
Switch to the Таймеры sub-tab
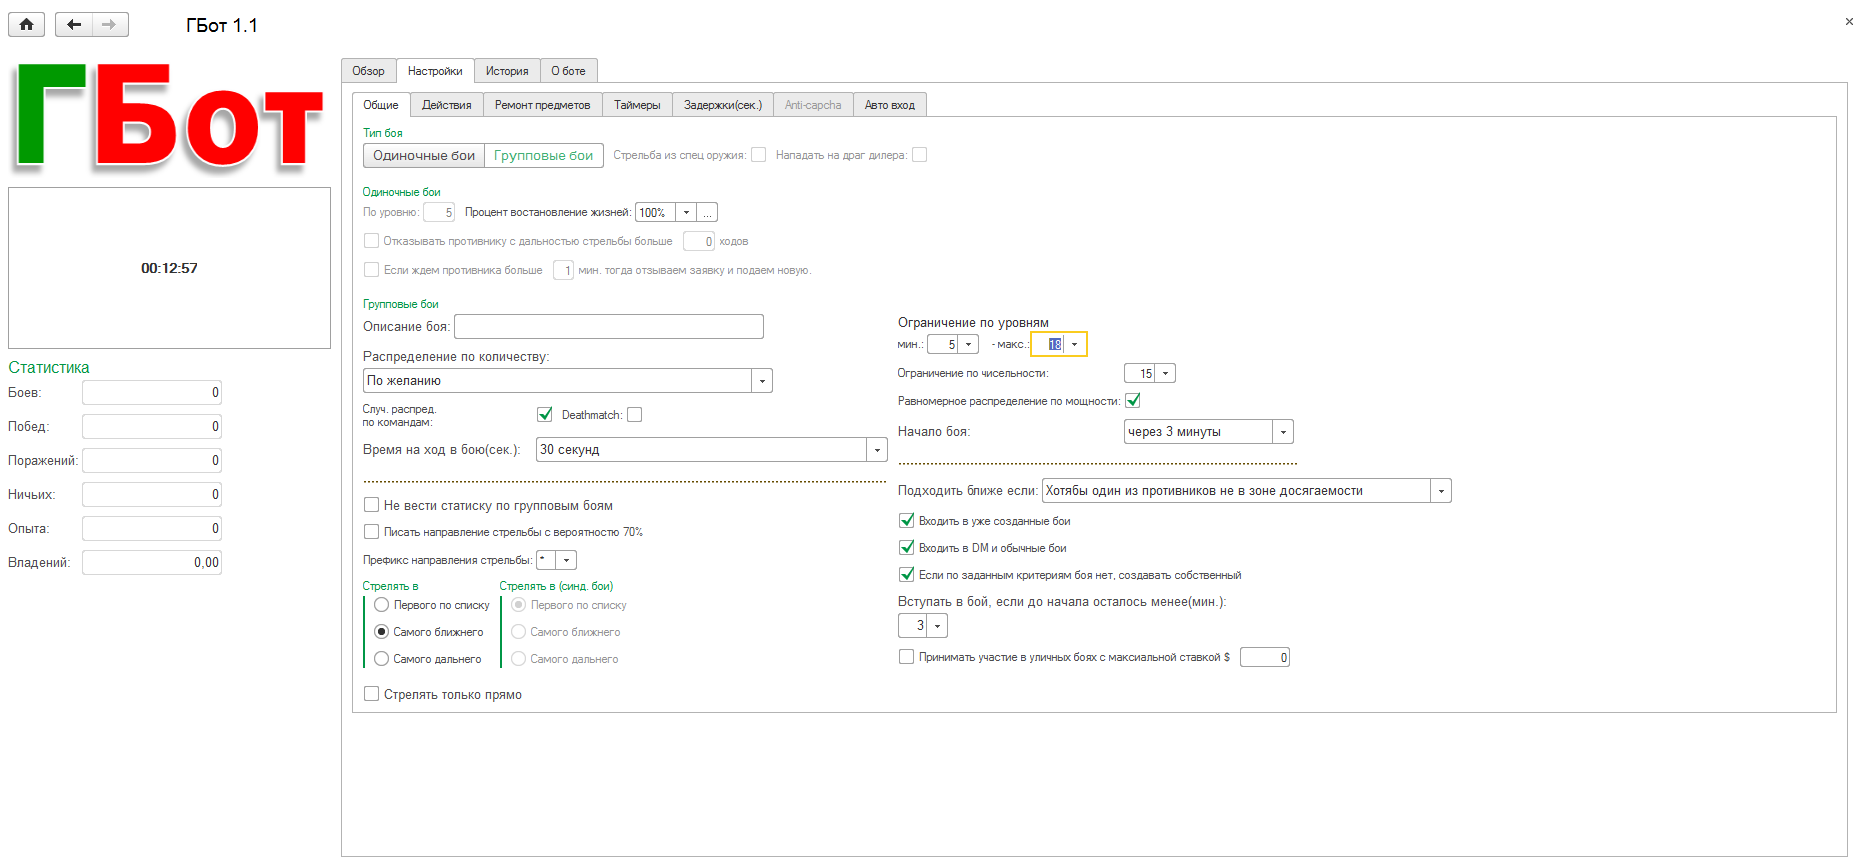point(637,105)
